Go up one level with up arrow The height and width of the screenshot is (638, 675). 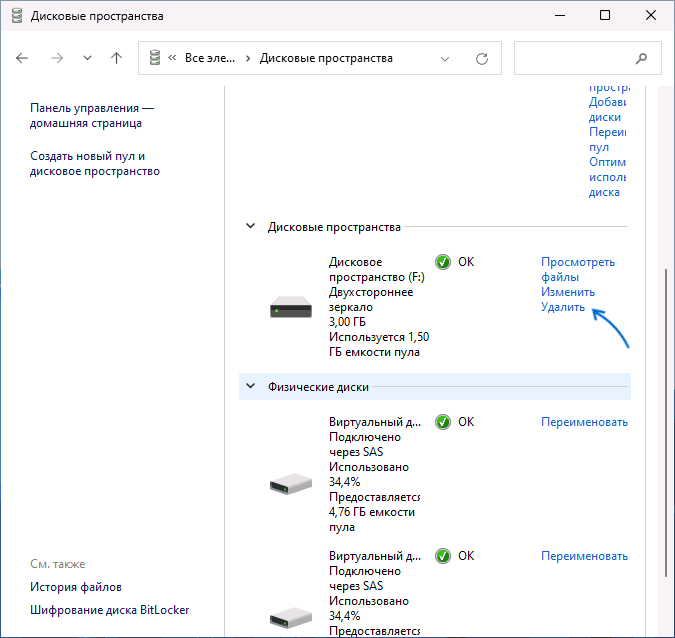tap(116, 58)
